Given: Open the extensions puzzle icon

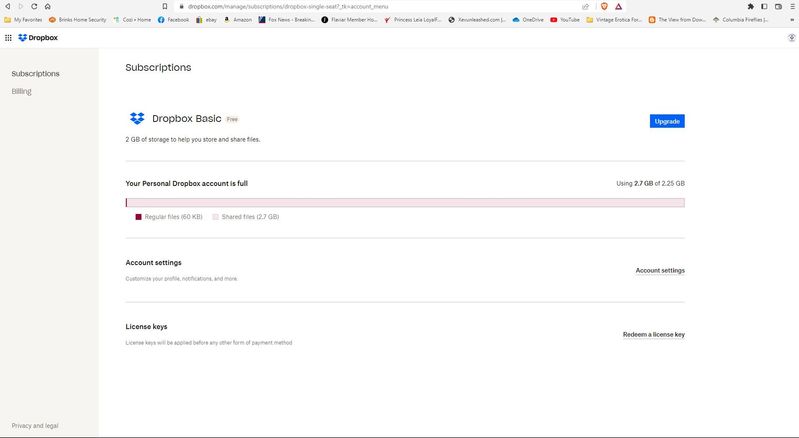Looking at the screenshot, I should coord(751,7).
